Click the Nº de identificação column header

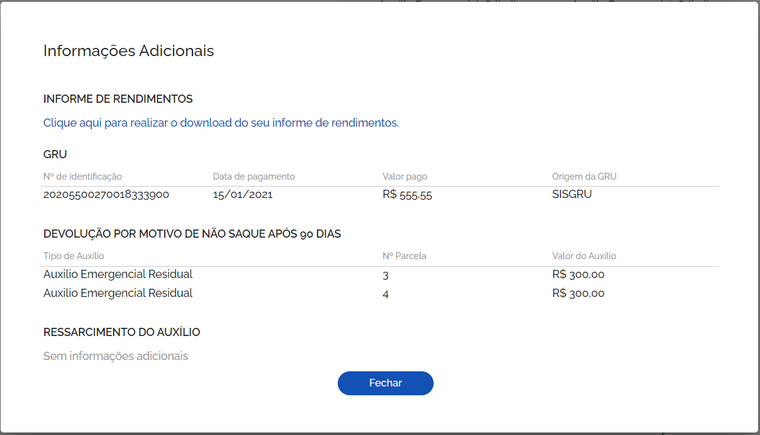82,177
